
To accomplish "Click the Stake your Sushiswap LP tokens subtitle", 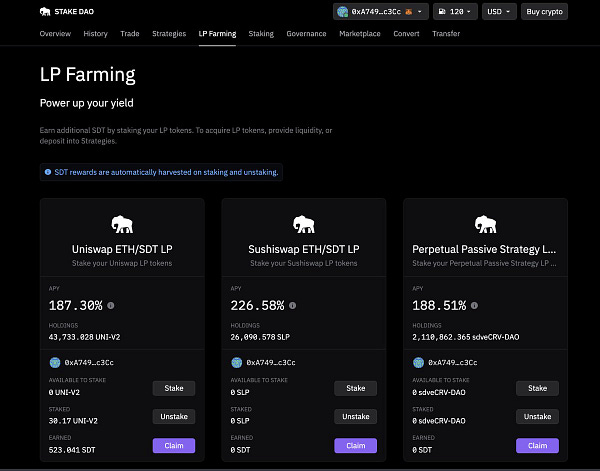I will (304, 263).
